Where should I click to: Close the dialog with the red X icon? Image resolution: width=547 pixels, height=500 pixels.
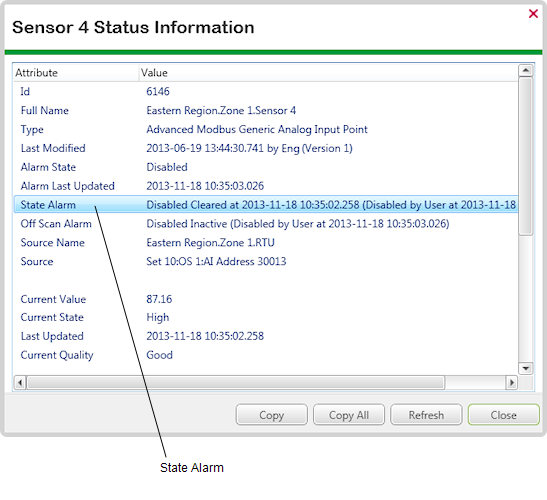click(x=533, y=14)
